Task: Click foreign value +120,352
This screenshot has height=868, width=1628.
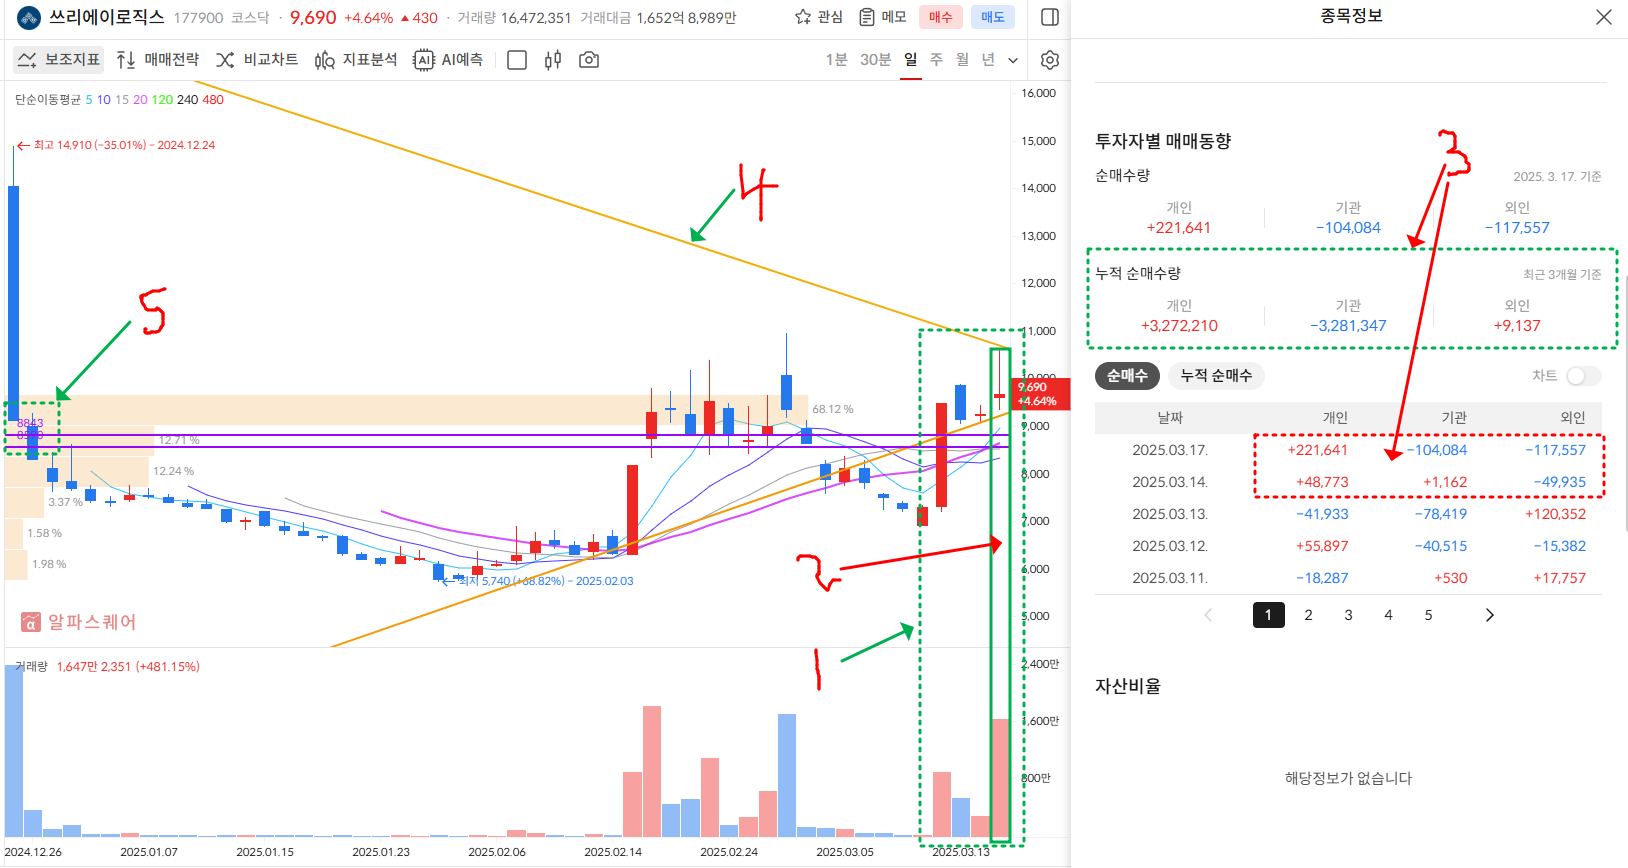Action: point(1555,514)
